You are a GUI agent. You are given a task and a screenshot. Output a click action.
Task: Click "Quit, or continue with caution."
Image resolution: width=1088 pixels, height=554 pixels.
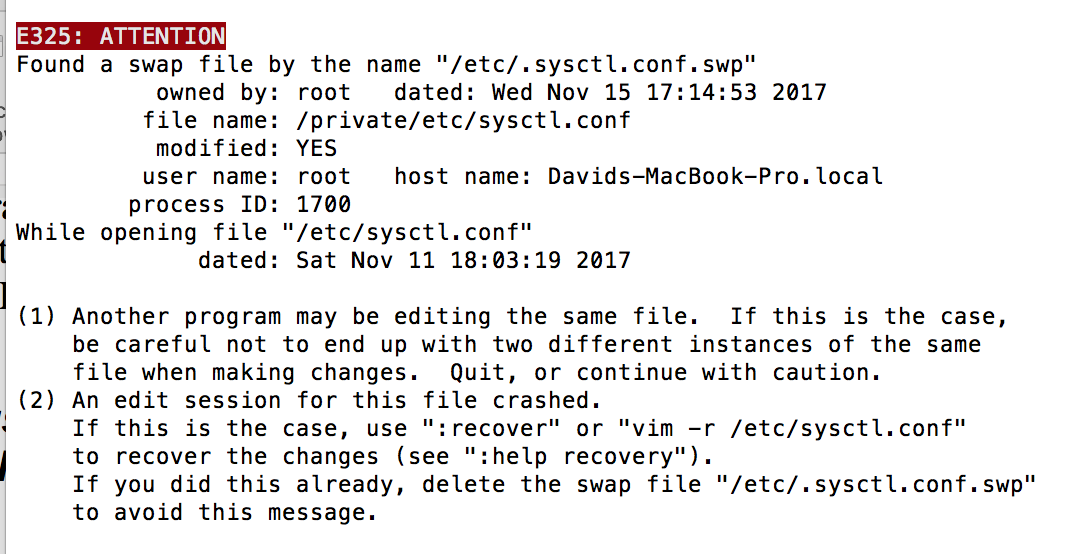[x=665, y=373]
